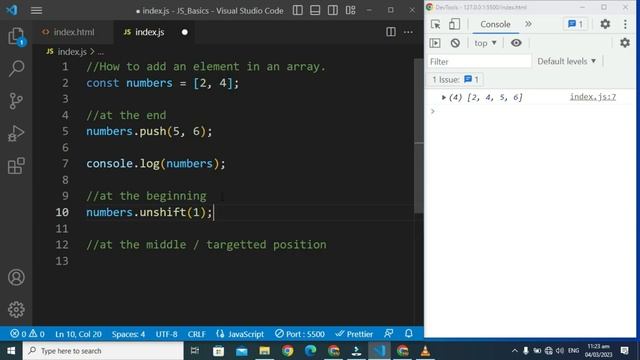
Task: Click the unsaved dot on index.js tab
Action: pyautogui.click(x=184, y=32)
